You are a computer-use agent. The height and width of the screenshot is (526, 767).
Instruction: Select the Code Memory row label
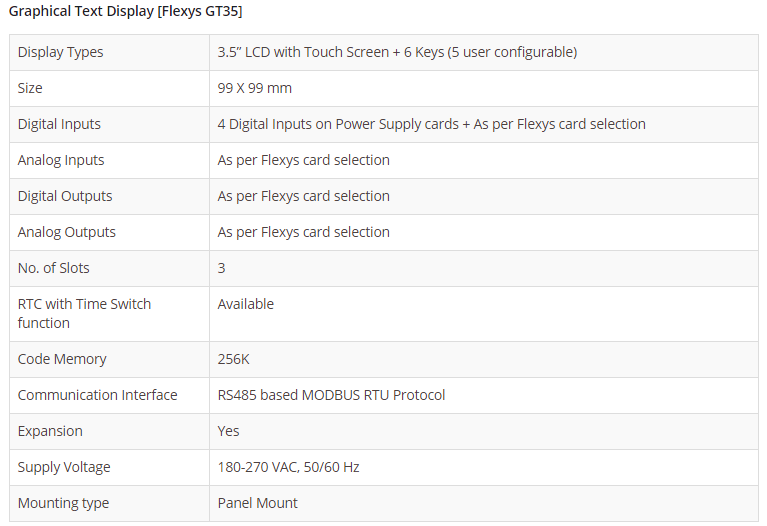(x=62, y=359)
